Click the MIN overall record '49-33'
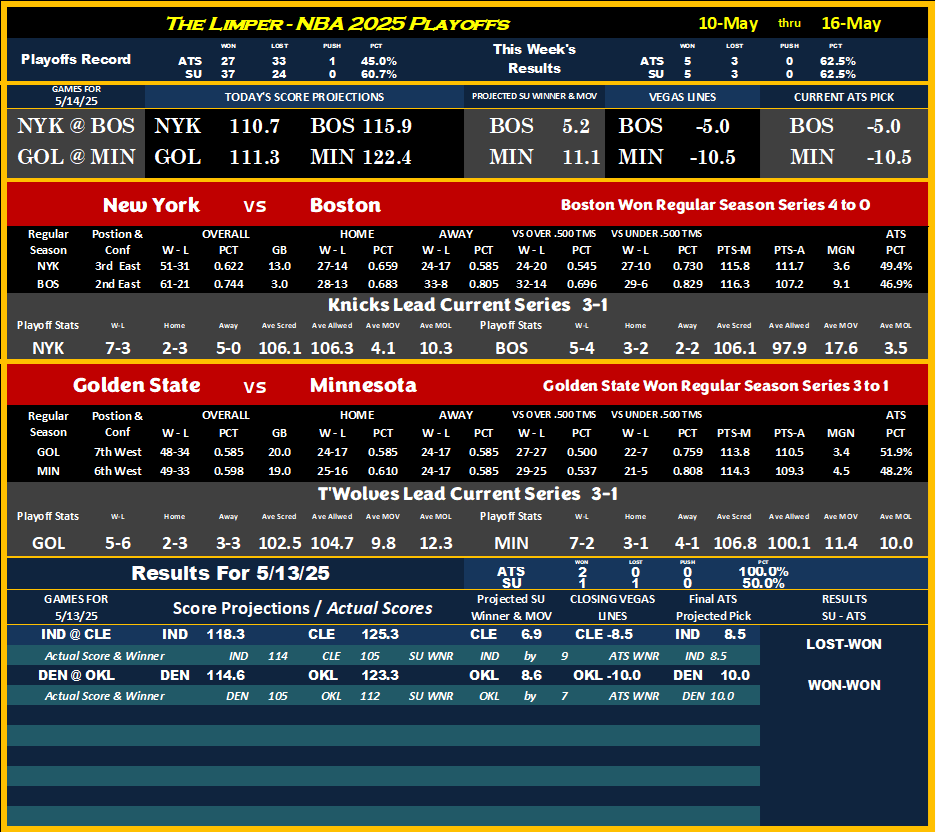This screenshot has height=833, width=936. (174, 471)
